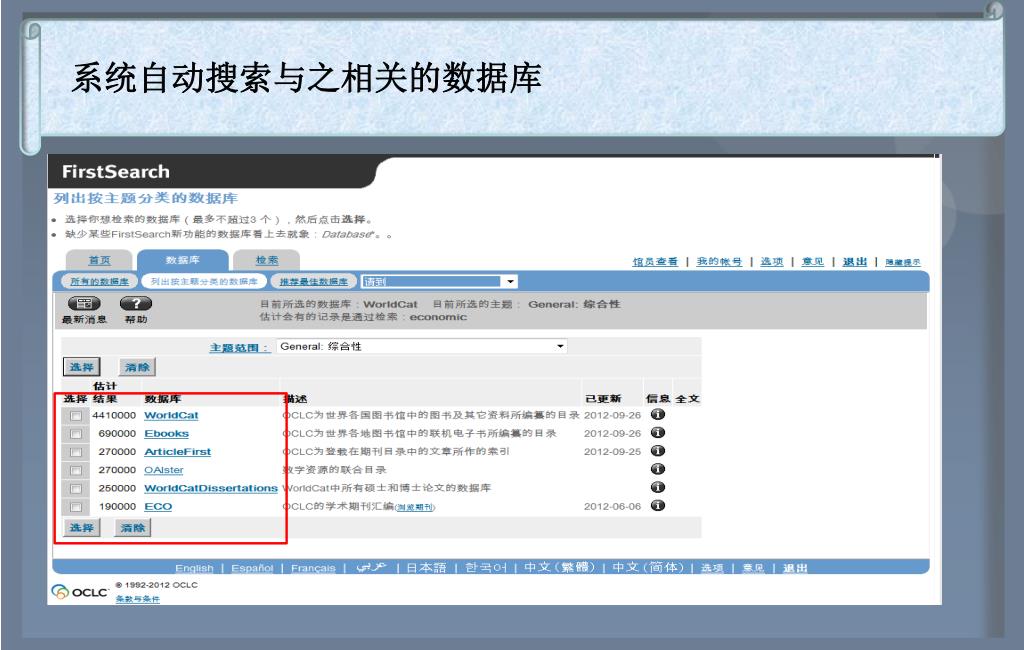
Task: Select the 所有的数据库 sub-tab
Action: pyautogui.click(x=99, y=282)
